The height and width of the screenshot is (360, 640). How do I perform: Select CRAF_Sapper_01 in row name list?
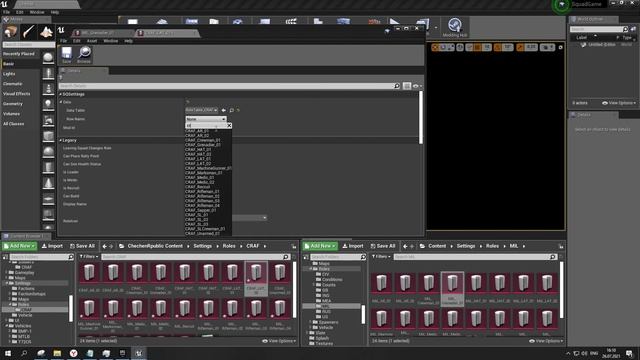click(x=200, y=210)
